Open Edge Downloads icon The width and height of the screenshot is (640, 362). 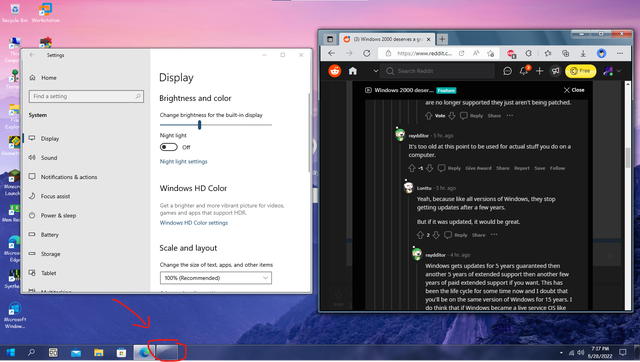pyautogui.click(x=583, y=53)
